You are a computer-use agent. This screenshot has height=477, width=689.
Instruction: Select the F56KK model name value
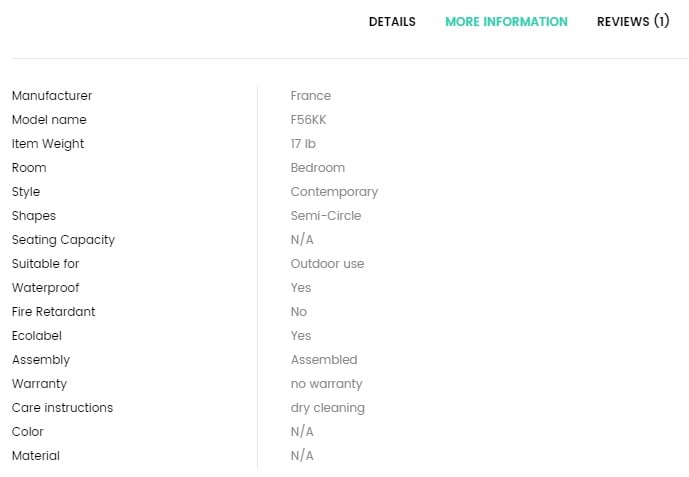(x=308, y=120)
